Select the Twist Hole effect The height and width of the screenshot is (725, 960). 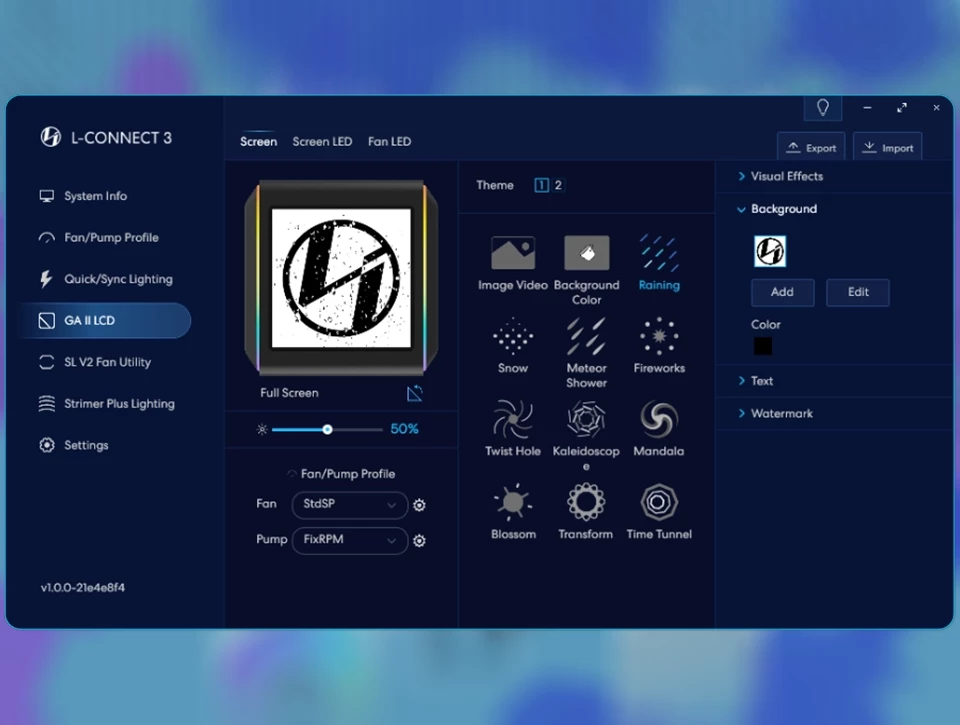(513, 419)
